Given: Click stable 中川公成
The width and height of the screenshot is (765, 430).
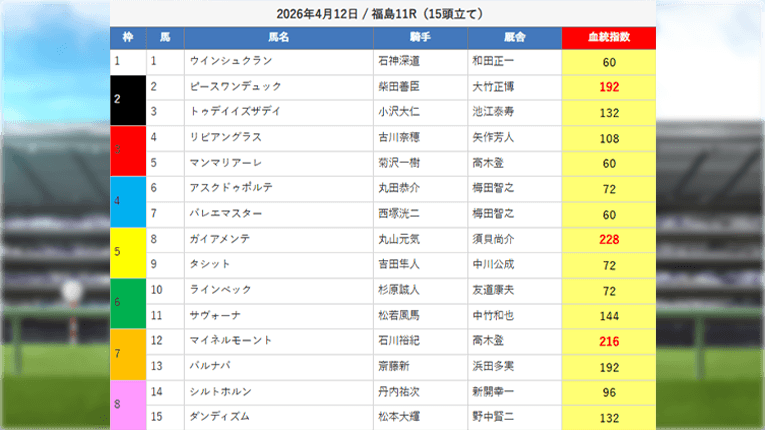Looking at the screenshot, I should click(x=493, y=264).
